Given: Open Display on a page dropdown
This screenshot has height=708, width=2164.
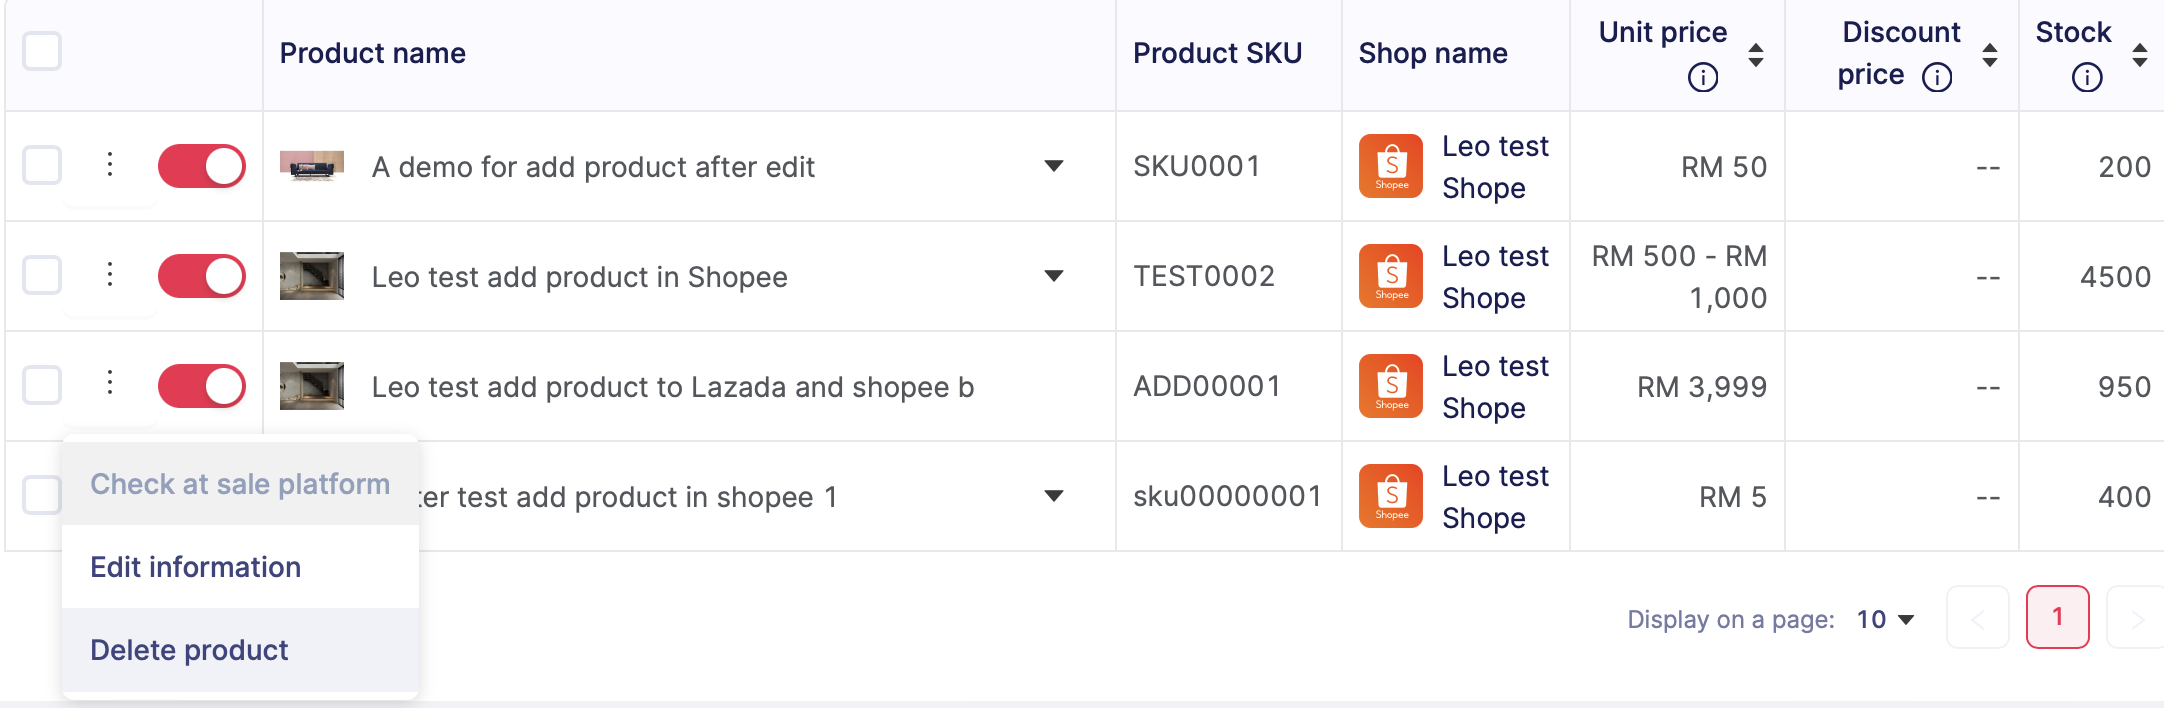Looking at the screenshot, I should 1885,620.
